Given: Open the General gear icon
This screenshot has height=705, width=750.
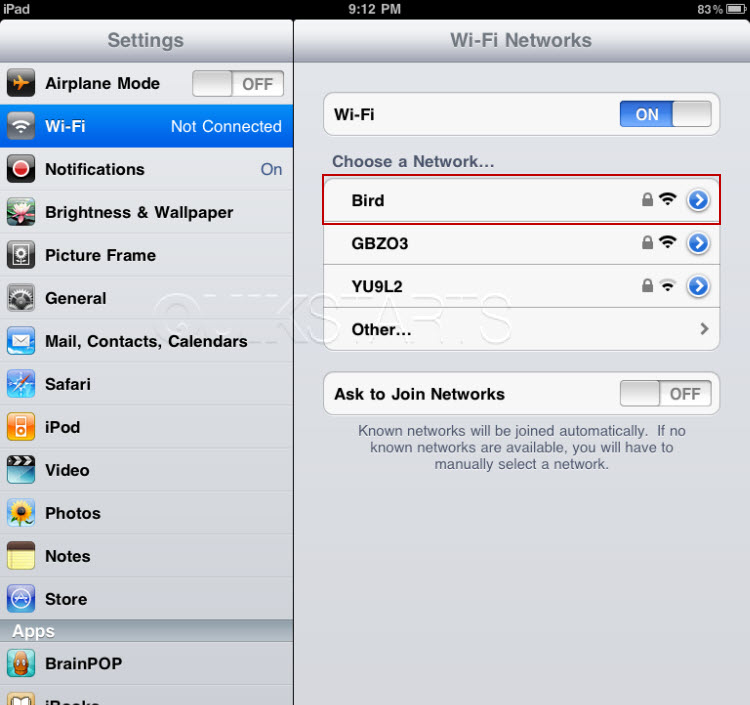Looking at the screenshot, I should pyautogui.click(x=21, y=297).
